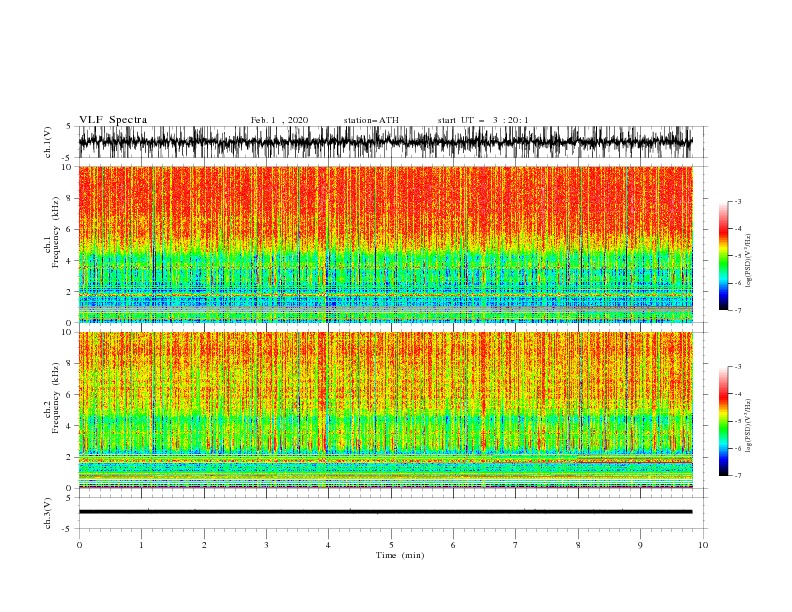Image resolution: width=792 pixels, height=612 pixels.
Task: Click the 'ch.1(V)' waveform axis label
Action: point(48,142)
